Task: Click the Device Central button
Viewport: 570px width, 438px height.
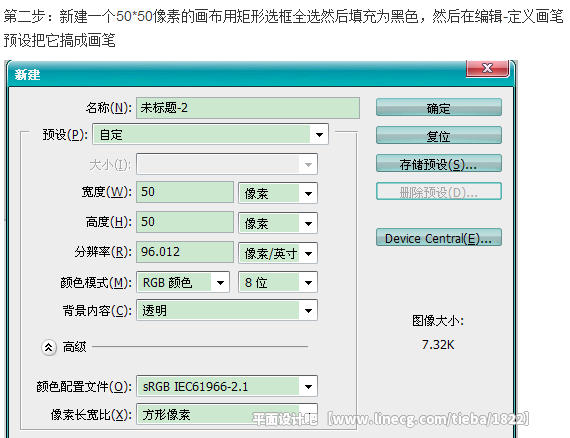Action: tap(439, 238)
